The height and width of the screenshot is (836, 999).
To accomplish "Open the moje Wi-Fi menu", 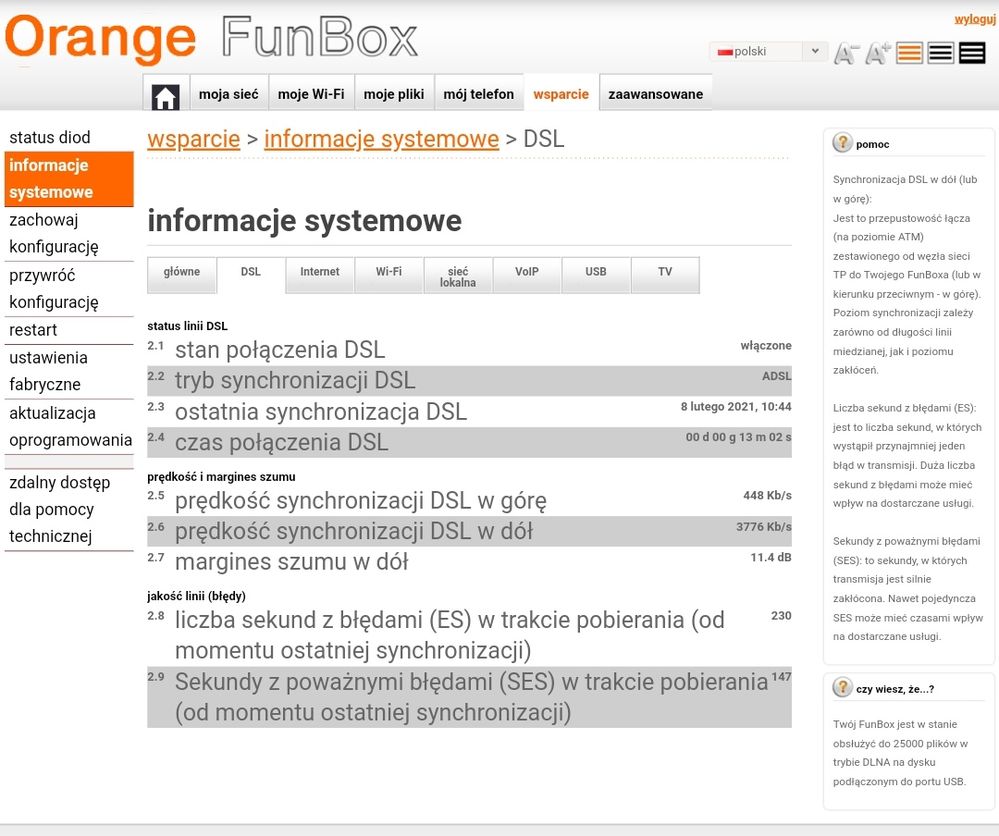I will tap(311, 94).
